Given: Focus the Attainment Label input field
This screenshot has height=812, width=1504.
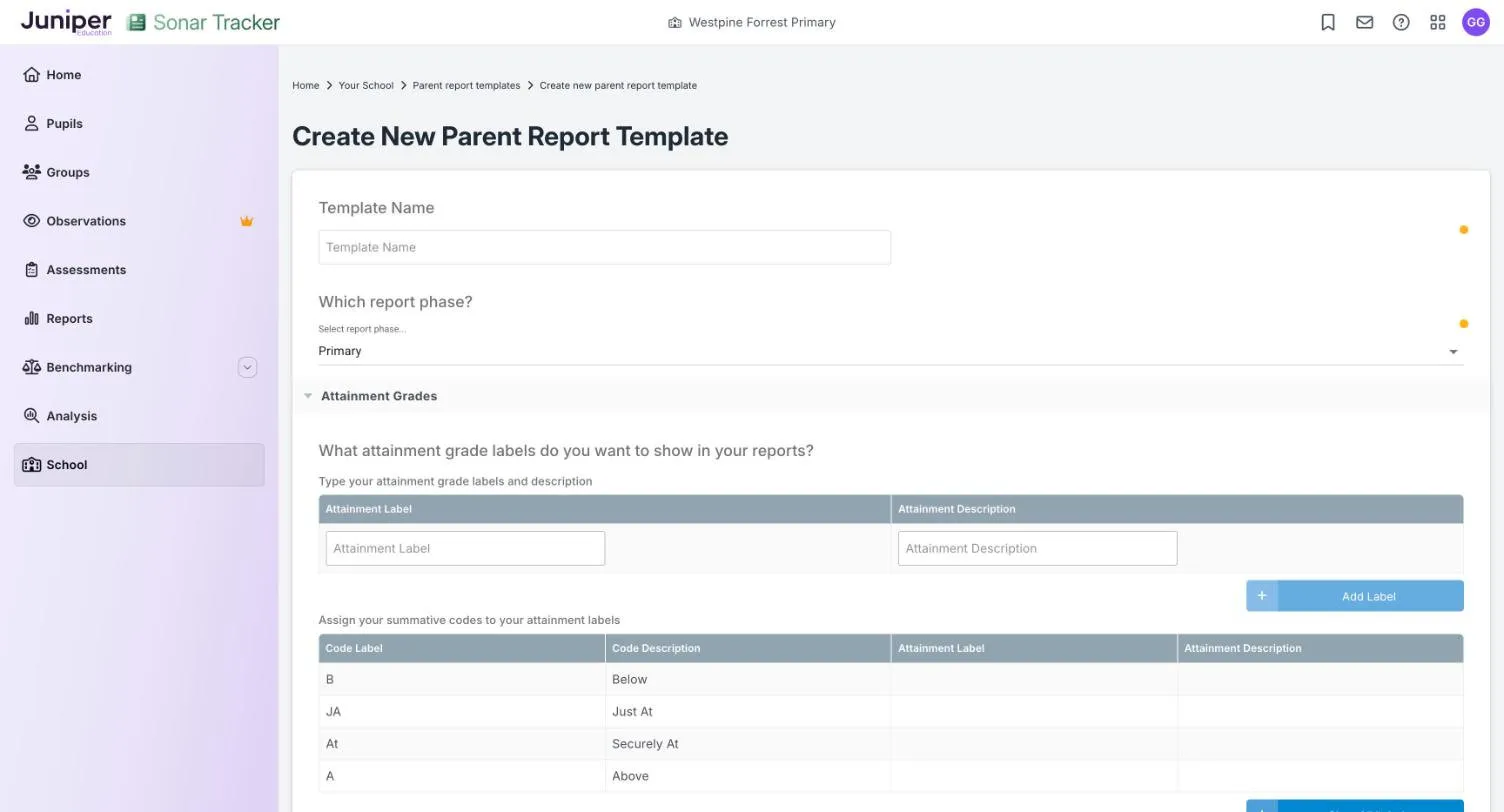Looking at the screenshot, I should [x=465, y=548].
